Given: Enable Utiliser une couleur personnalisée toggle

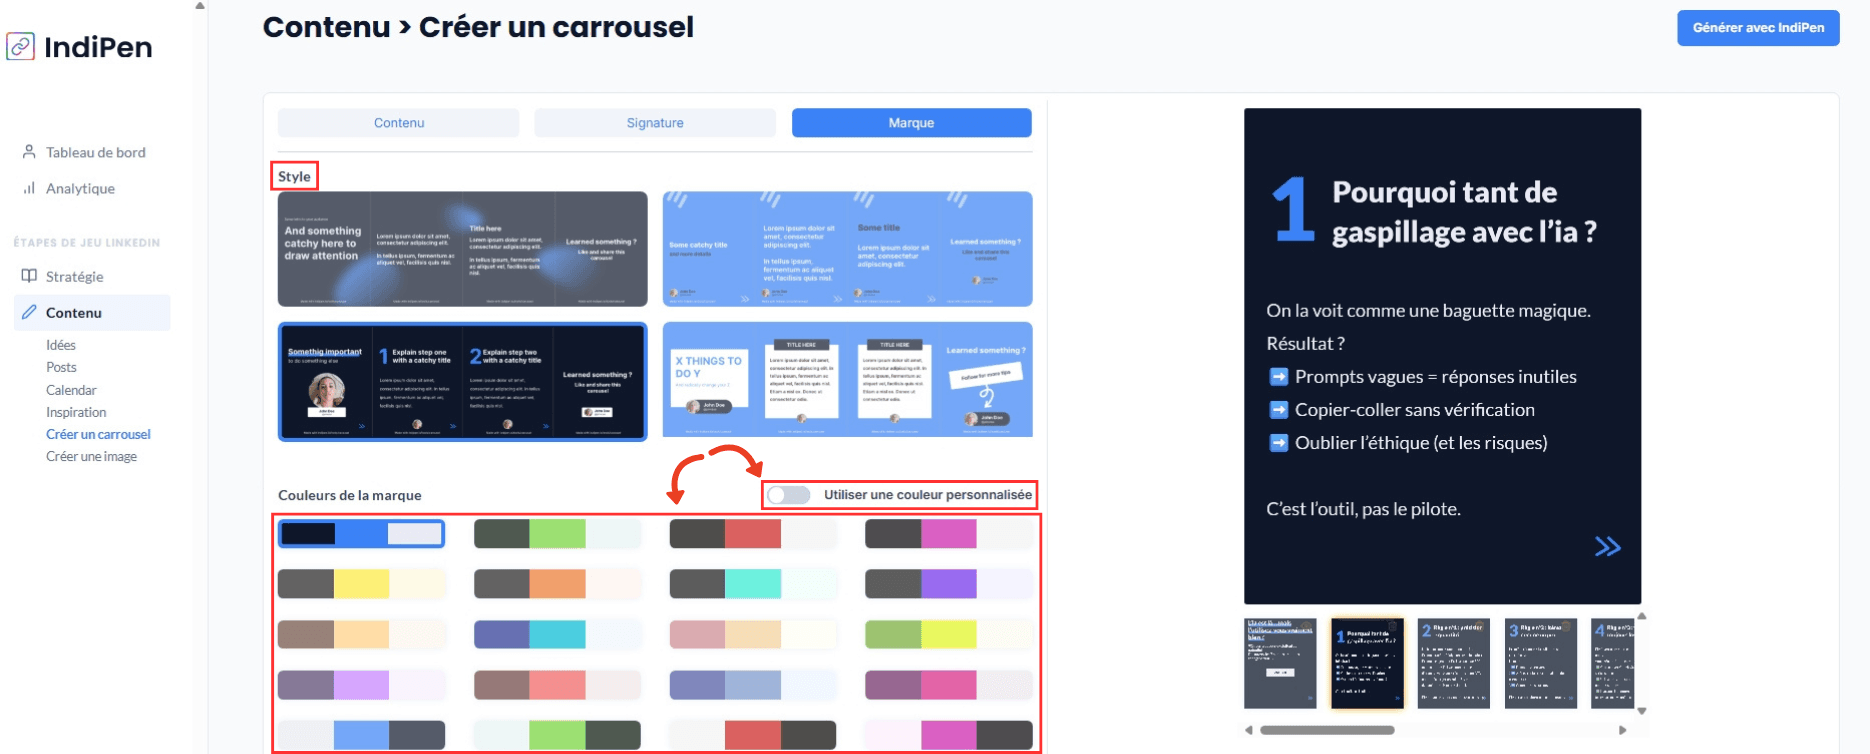Looking at the screenshot, I should [788, 495].
